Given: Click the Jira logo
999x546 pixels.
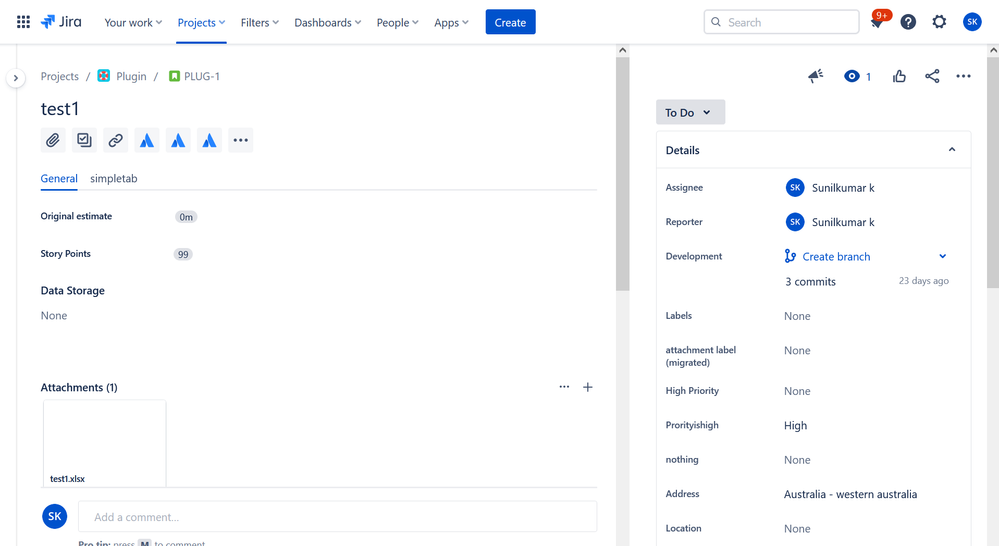Looking at the screenshot, I should tap(61, 22).
